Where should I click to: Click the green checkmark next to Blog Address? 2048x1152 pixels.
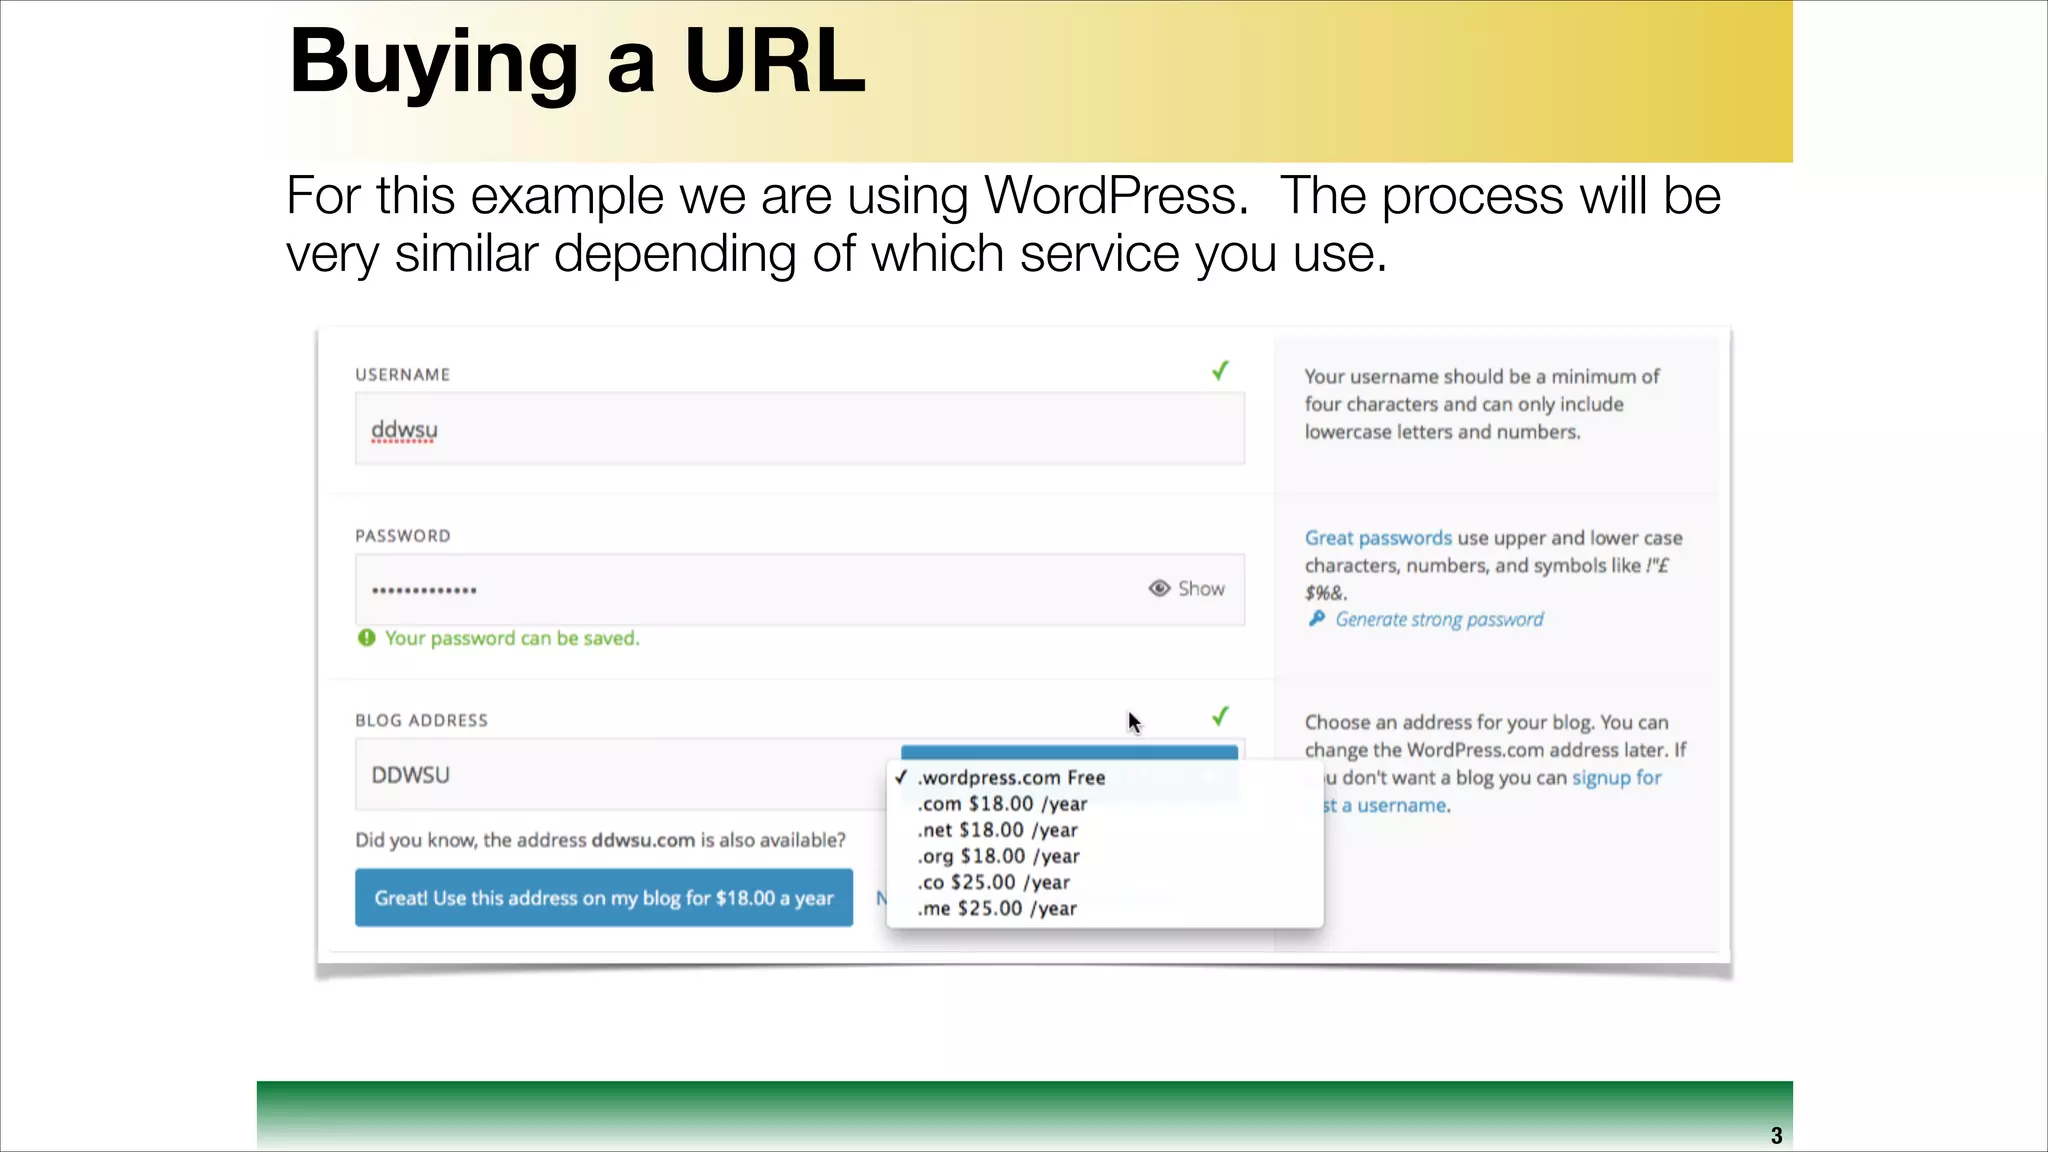[1220, 716]
